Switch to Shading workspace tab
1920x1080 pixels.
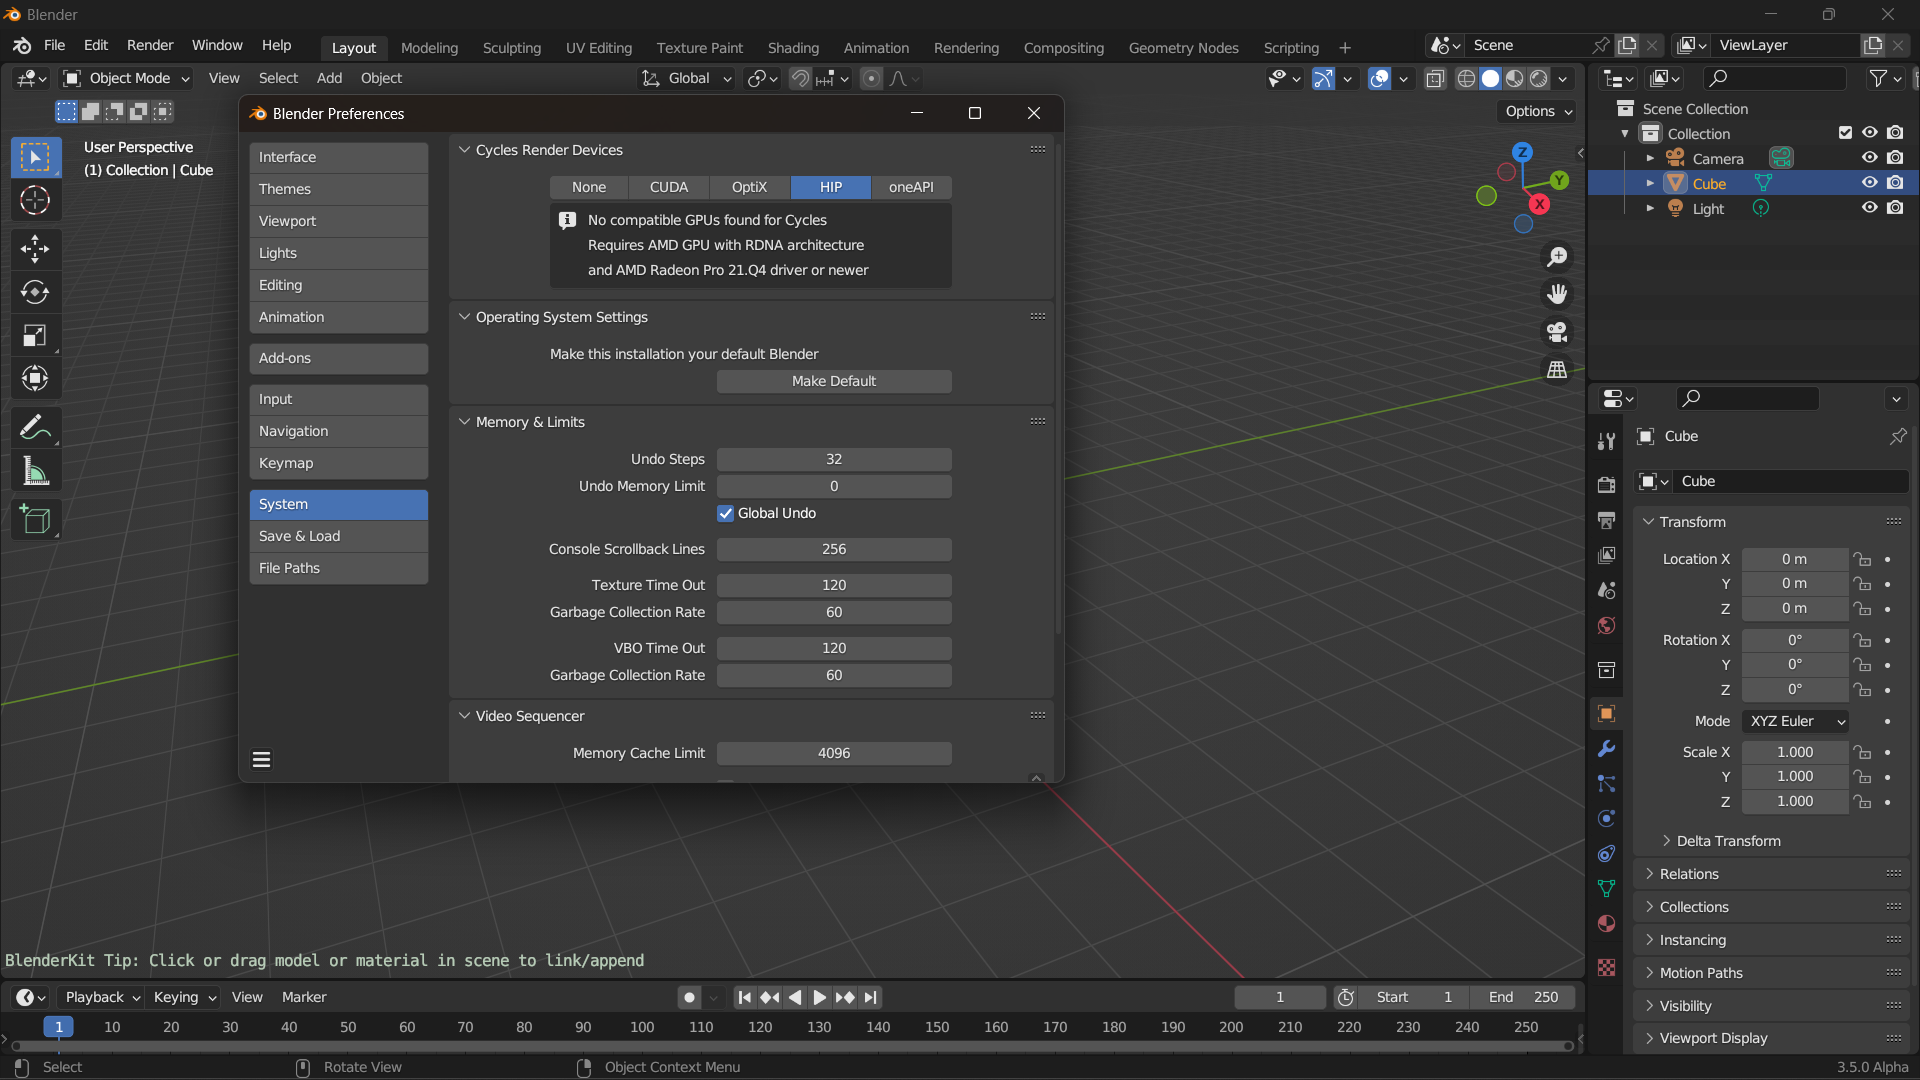click(x=793, y=48)
